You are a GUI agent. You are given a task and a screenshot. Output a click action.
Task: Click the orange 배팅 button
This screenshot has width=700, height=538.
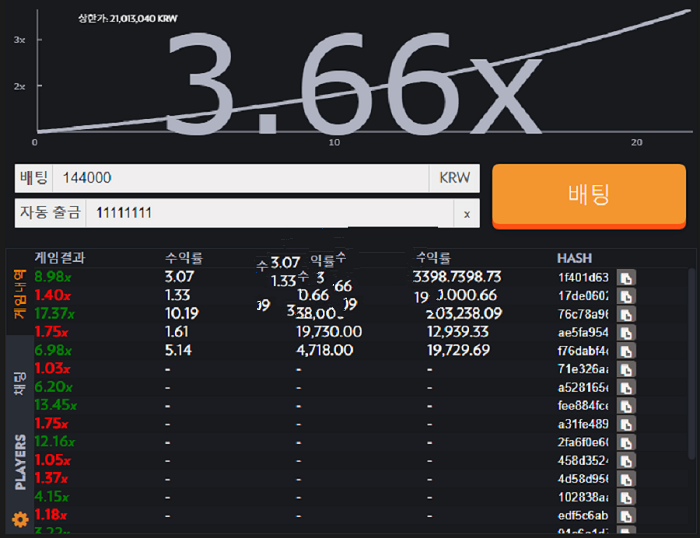pyautogui.click(x=589, y=196)
